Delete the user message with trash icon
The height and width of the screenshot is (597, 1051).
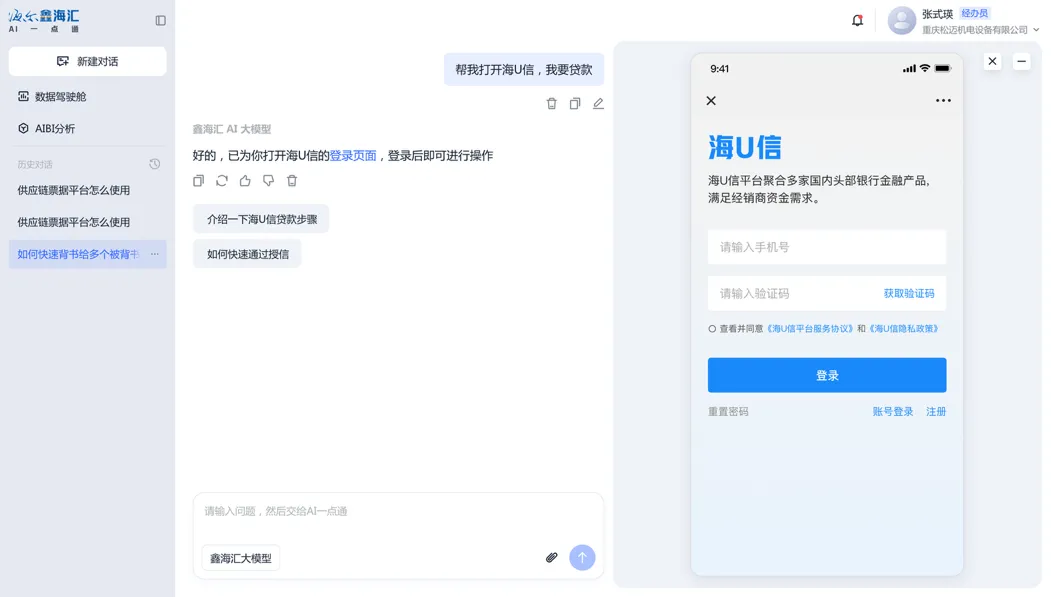551,103
